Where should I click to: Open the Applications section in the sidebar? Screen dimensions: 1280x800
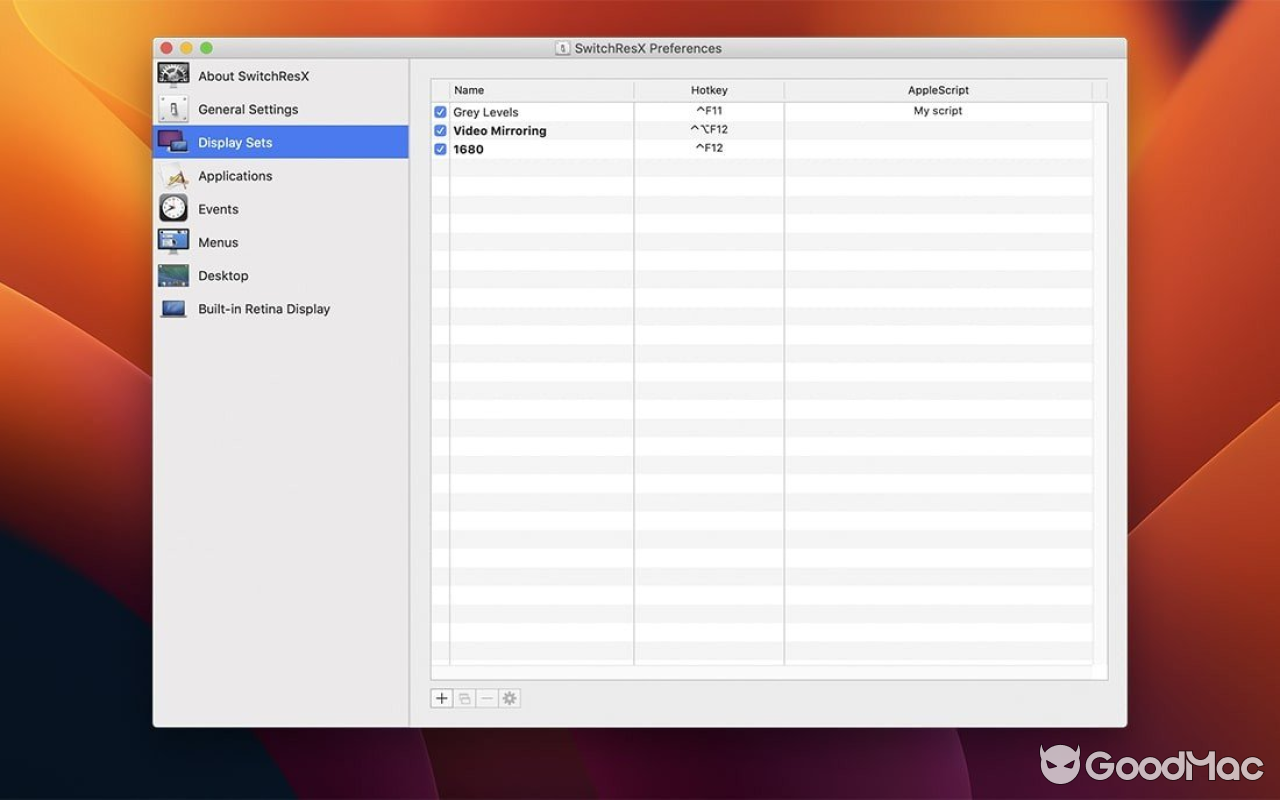coord(235,175)
